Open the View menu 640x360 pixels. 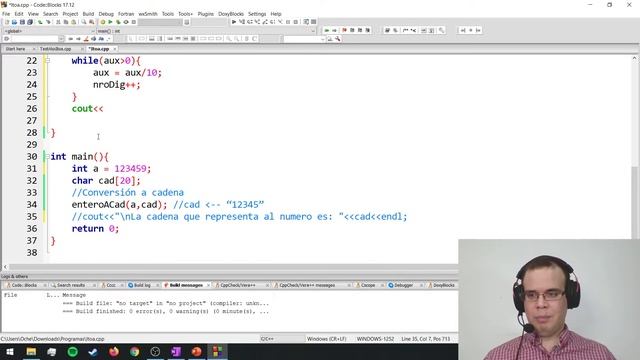click(x=33, y=13)
